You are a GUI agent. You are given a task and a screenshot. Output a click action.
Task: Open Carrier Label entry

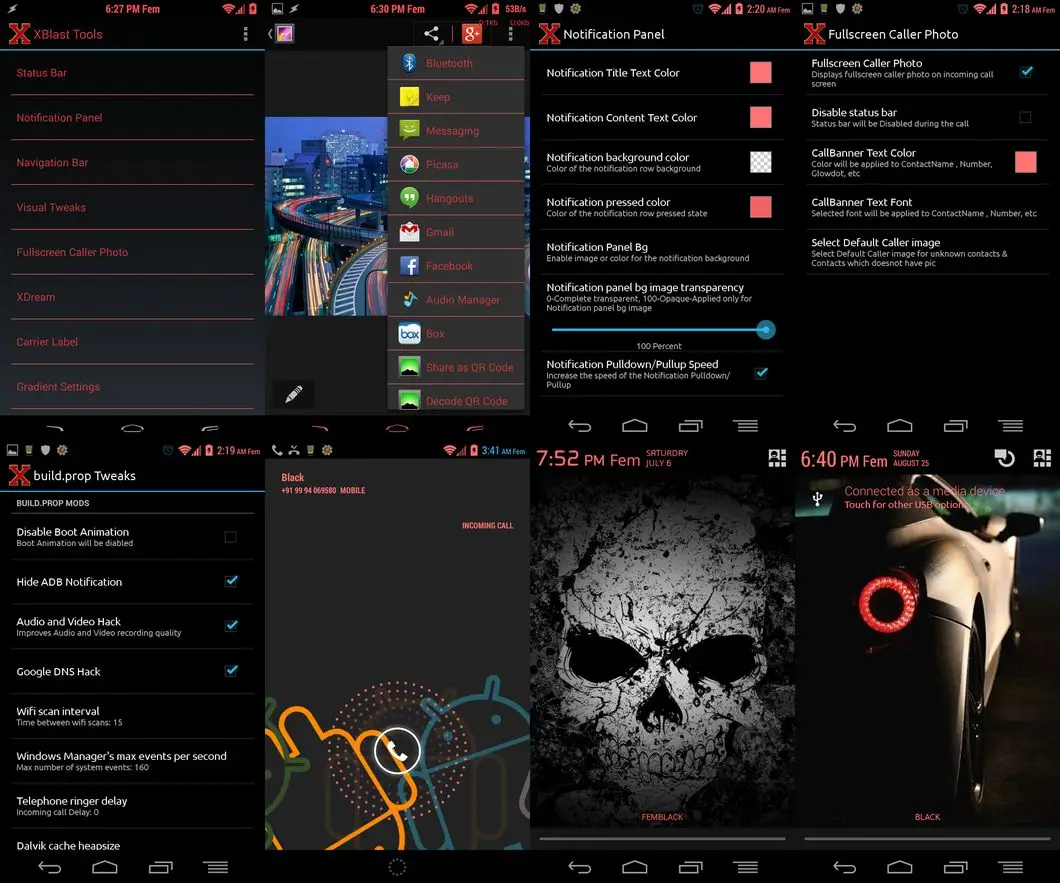pos(132,341)
